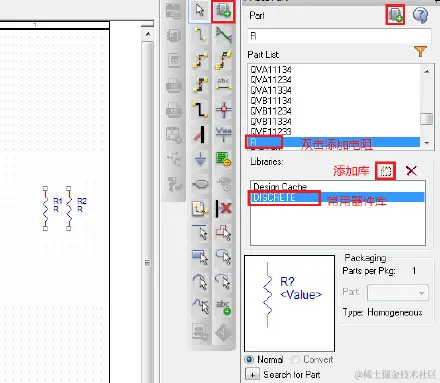Select the Place Bezier Curve tool
440x383 pixels.
(200, 306)
